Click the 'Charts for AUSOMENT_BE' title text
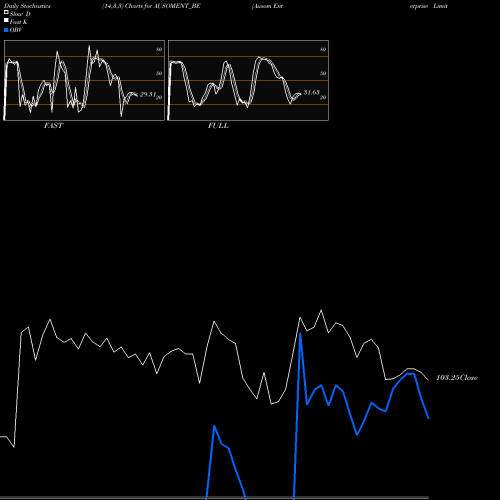Viewport: 500px width, 500px height. 163,6
